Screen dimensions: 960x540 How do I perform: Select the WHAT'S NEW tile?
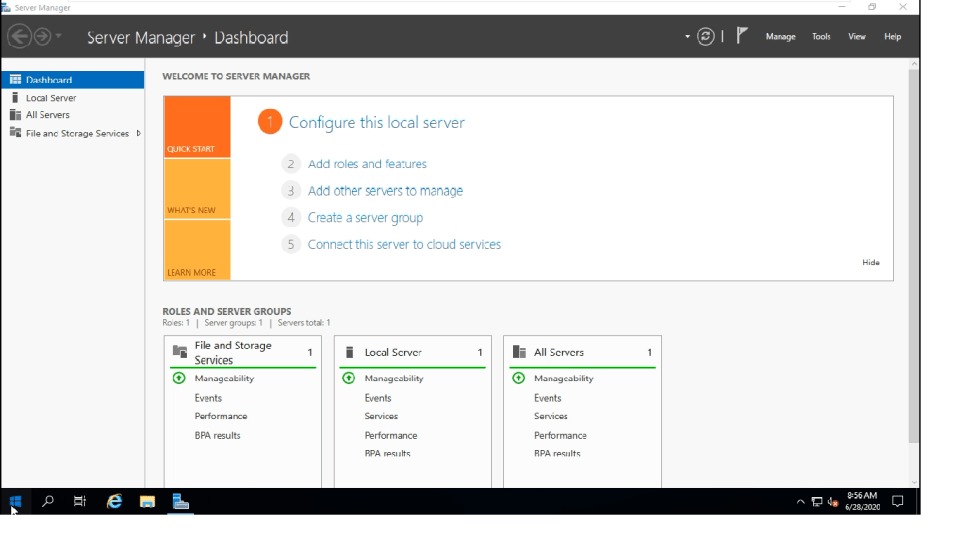[197, 189]
